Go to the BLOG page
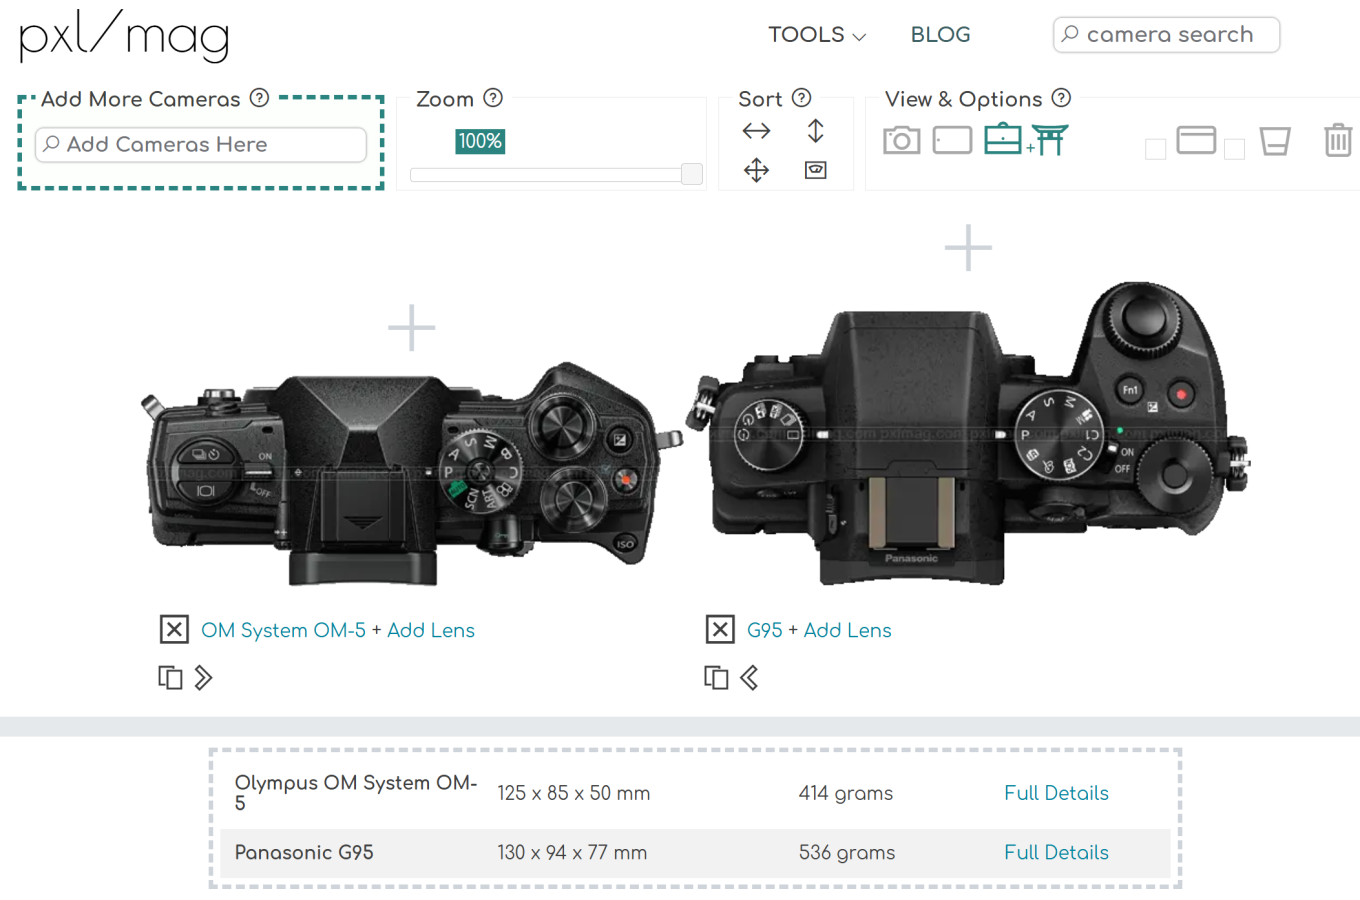 (940, 35)
